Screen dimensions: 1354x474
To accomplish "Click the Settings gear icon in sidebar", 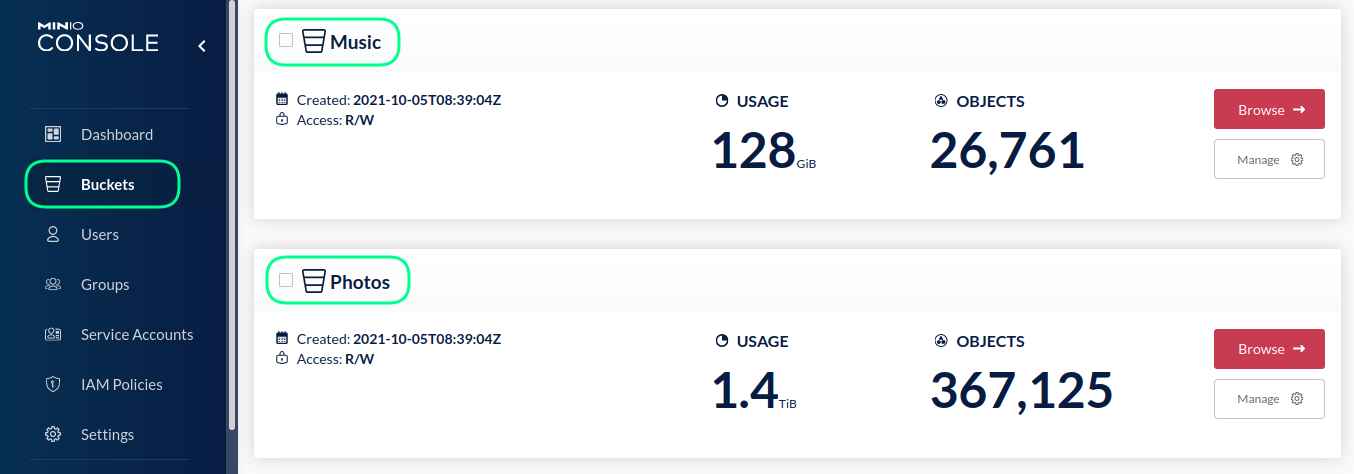I will (54, 434).
